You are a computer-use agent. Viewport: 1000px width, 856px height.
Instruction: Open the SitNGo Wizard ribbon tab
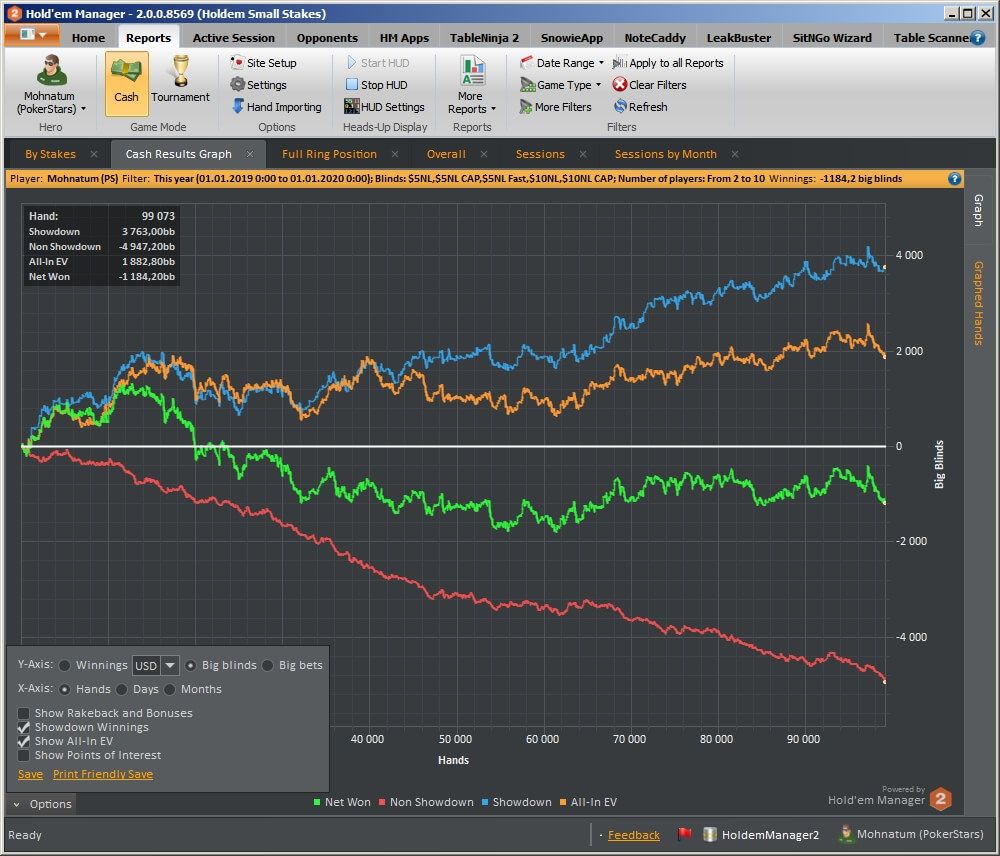[832, 38]
